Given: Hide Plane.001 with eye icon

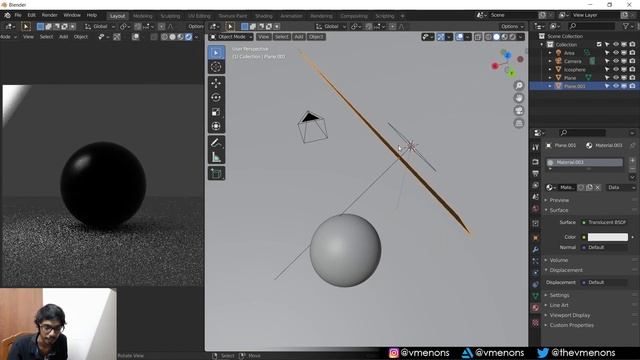Looking at the screenshot, I should (616, 86).
